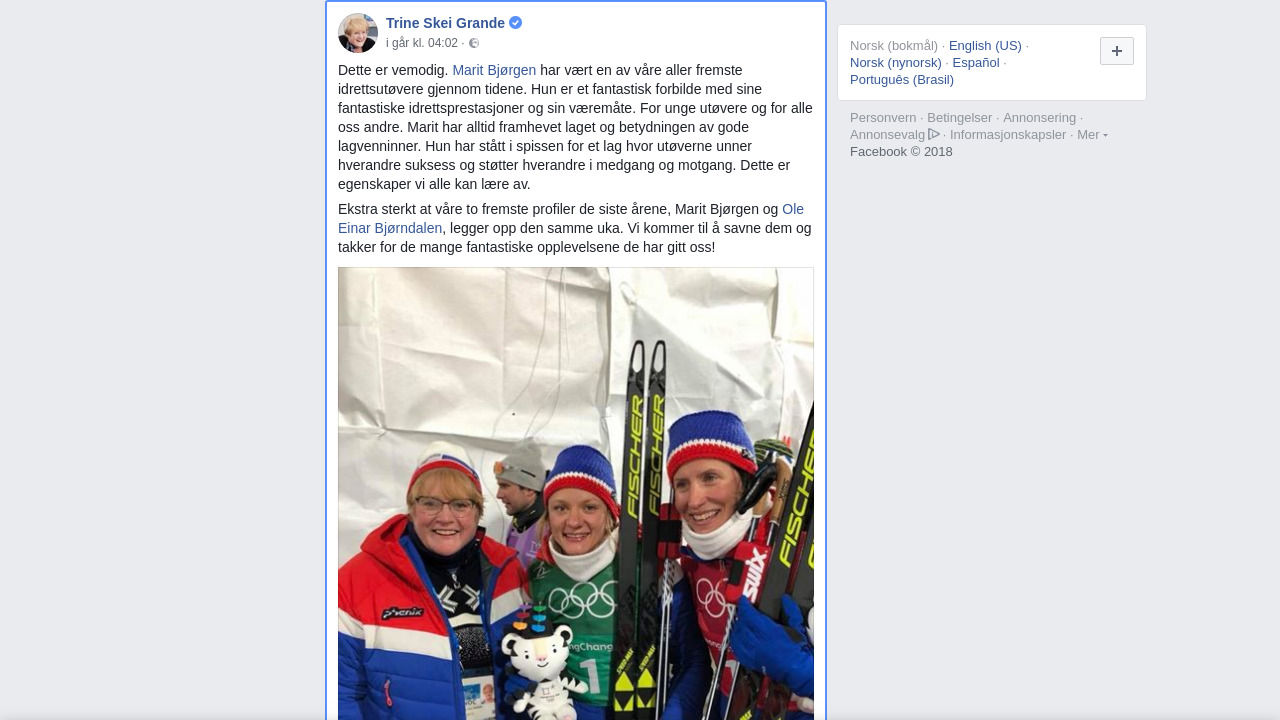Open the Annonsering footer link
The image size is (1280, 720).
(x=1040, y=117)
